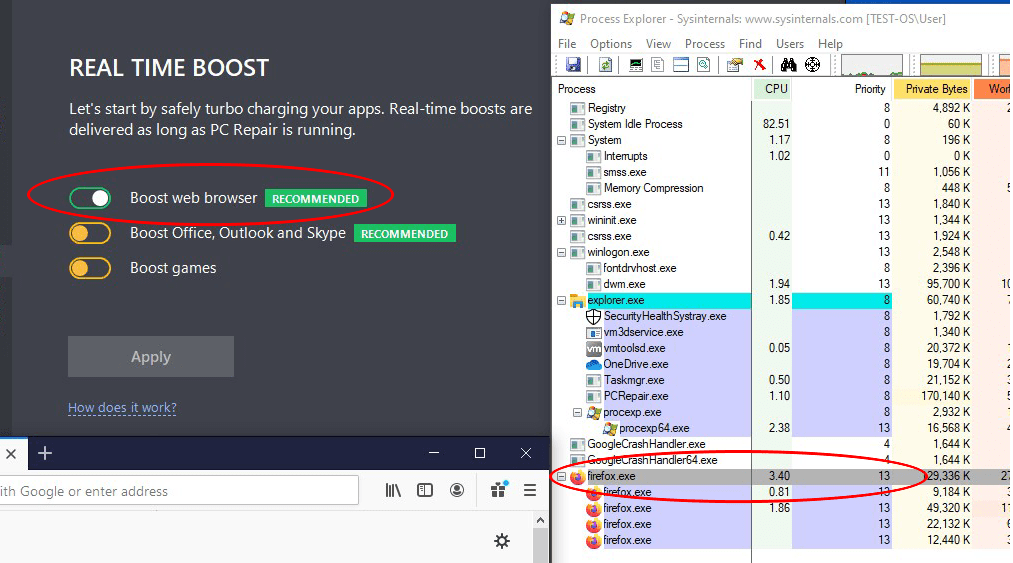Click the Firefox sidebar toggle icon
Screen dimensions: 1013x563
coord(425,491)
